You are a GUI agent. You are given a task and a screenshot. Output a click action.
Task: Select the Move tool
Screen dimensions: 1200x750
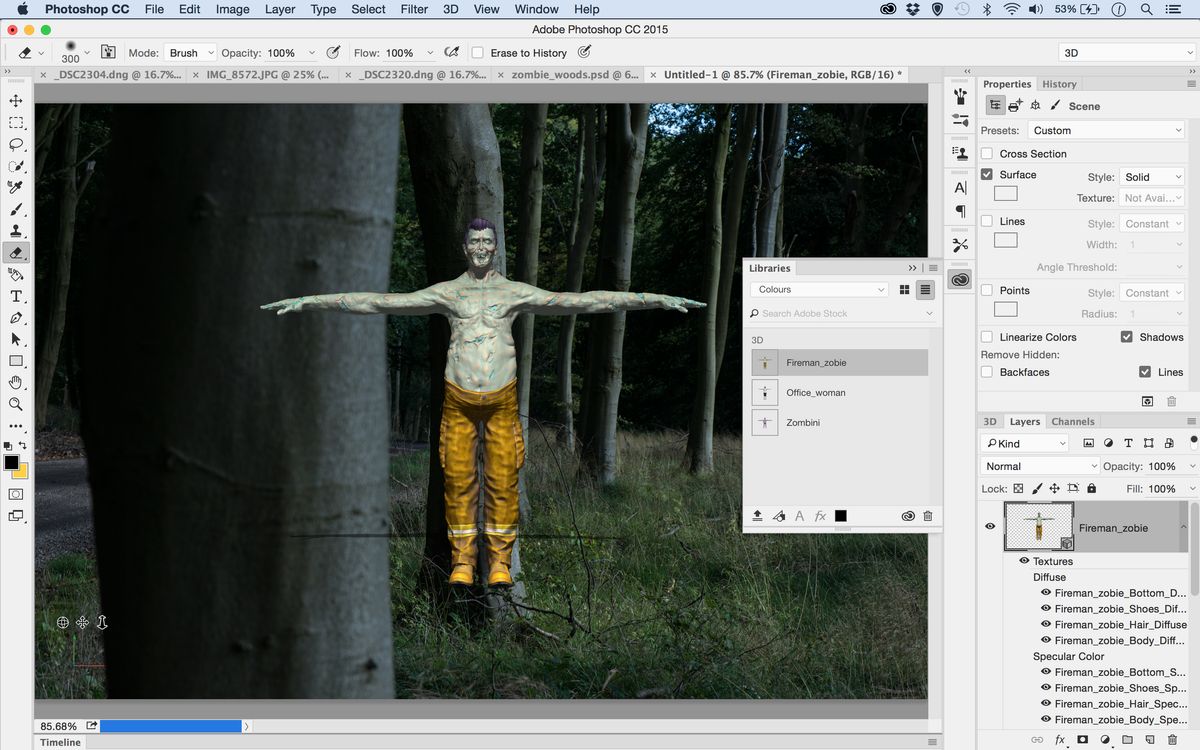click(x=16, y=100)
